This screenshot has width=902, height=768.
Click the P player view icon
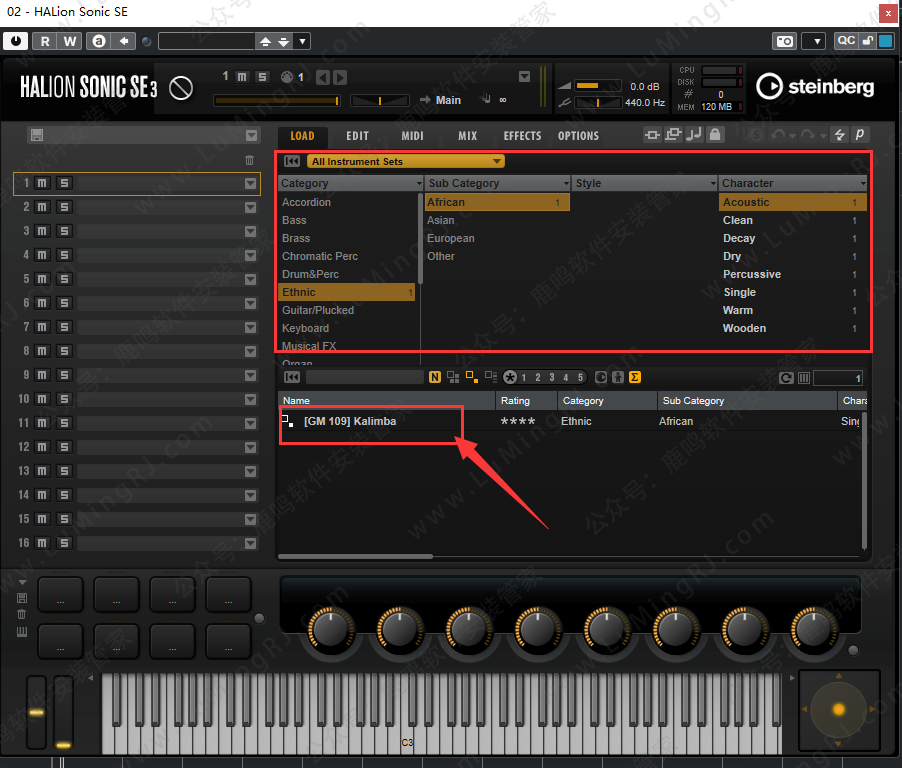coord(859,135)
